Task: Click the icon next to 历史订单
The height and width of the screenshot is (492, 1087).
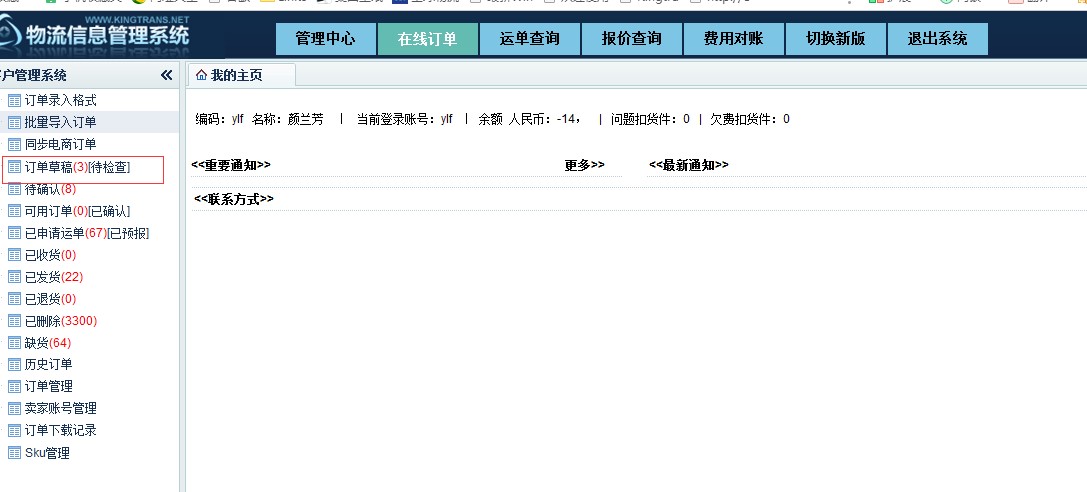Action: (14, 365)
